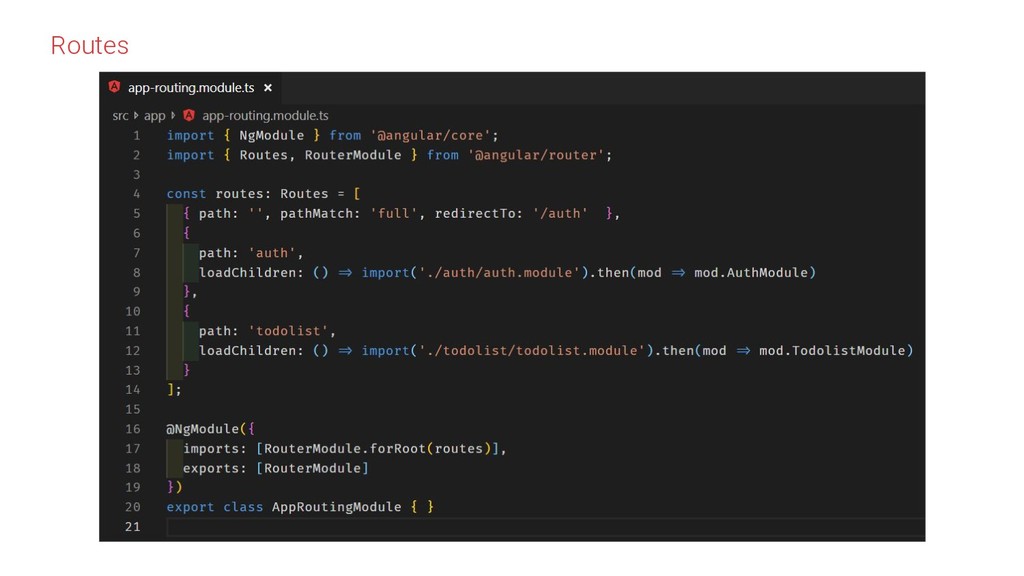Select the app-routing.module.ts editor tab
The image size is (1024, 576).
coord(191,88)
